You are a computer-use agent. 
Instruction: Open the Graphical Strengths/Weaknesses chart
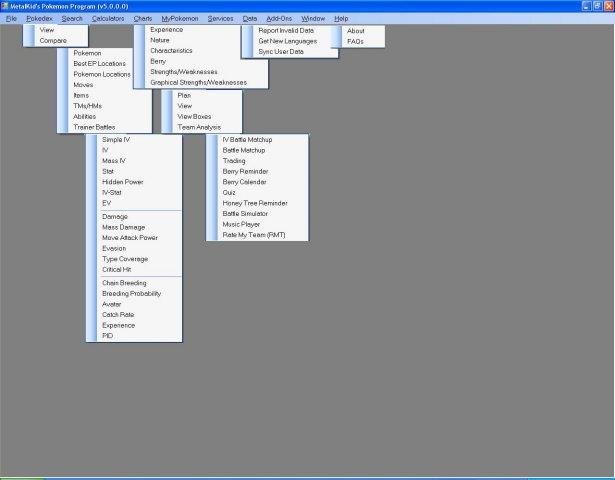pos(198,82)
